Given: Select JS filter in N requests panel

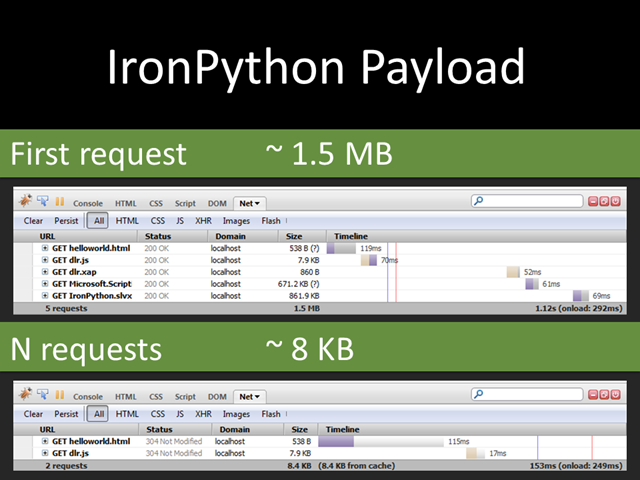Looking at the screenshot, I should tap(180, 414).
